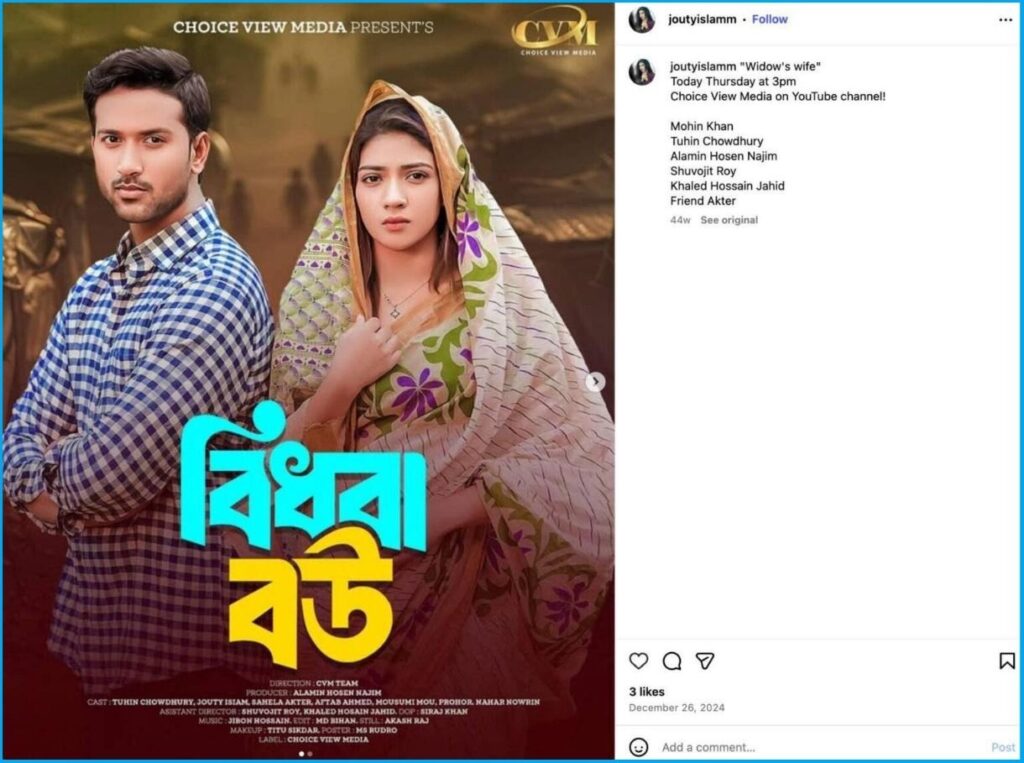Viewport: 1024px width, 763px height.
Task: Open joutyislamm username in post header
Action: [x=702, y=20]
